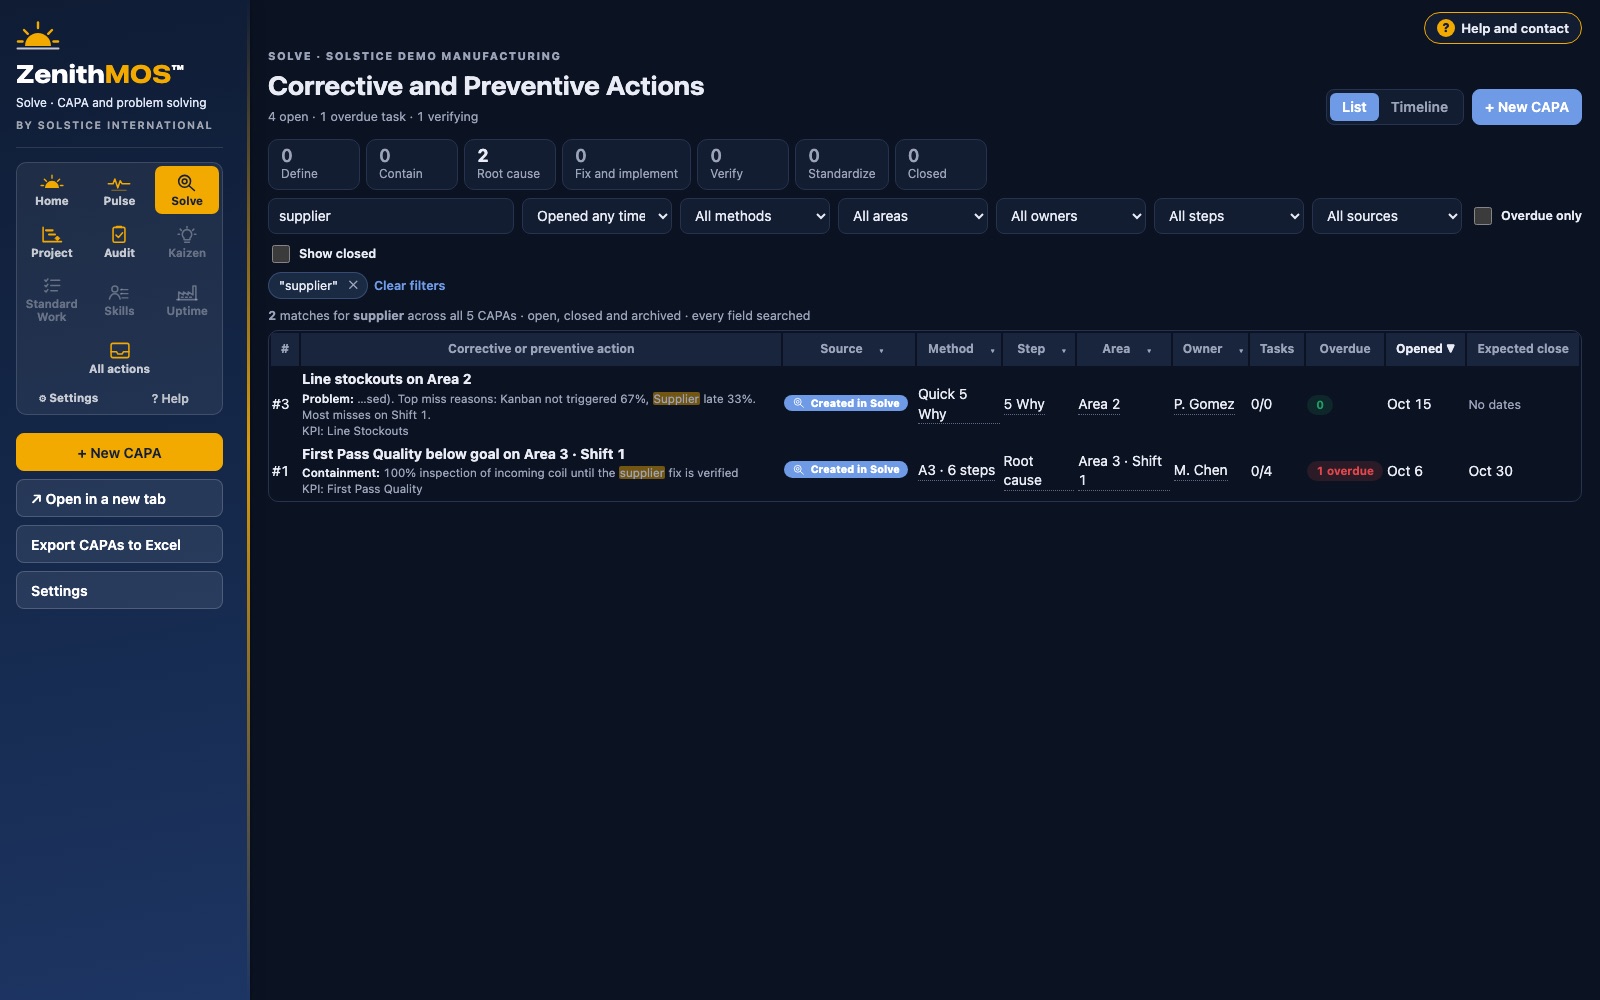The image size is (1600, 1000).
Task: Open the Uptime module
Action: [x=187, y=300]
